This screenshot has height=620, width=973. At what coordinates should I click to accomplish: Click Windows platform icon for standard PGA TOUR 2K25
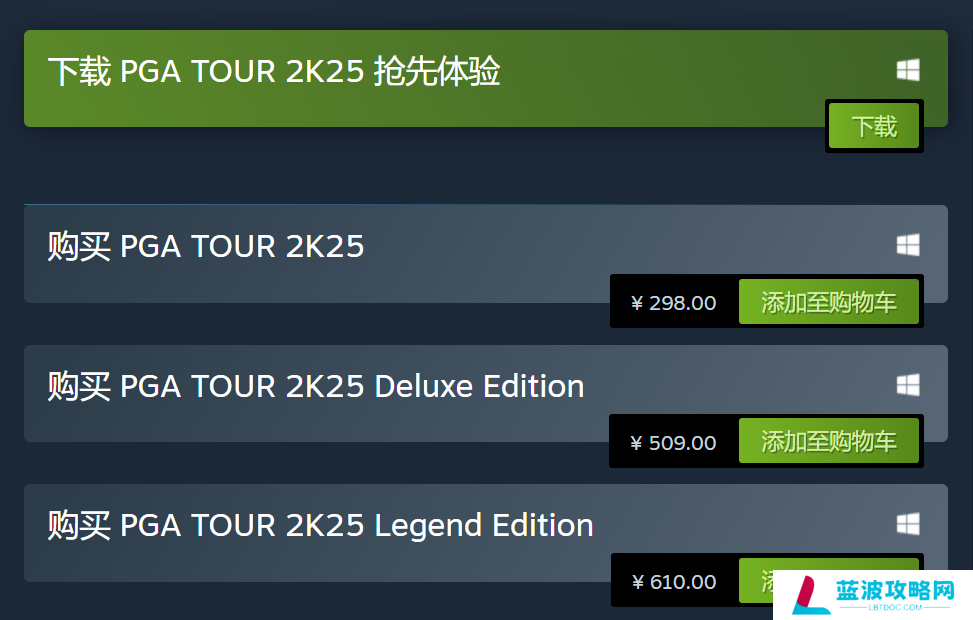[908, 245]
